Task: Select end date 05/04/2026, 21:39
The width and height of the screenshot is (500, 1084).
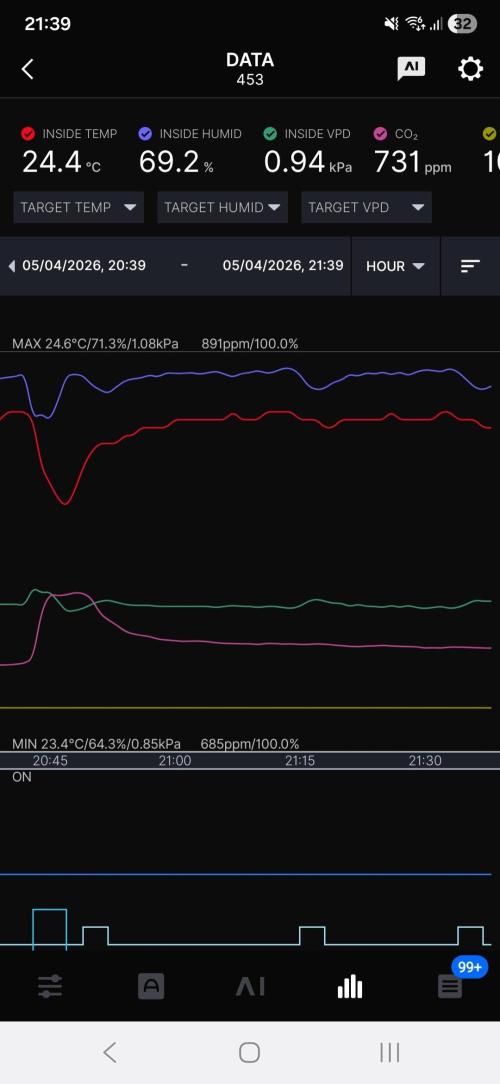Action: pyautogui.click(x=283, y=265)
